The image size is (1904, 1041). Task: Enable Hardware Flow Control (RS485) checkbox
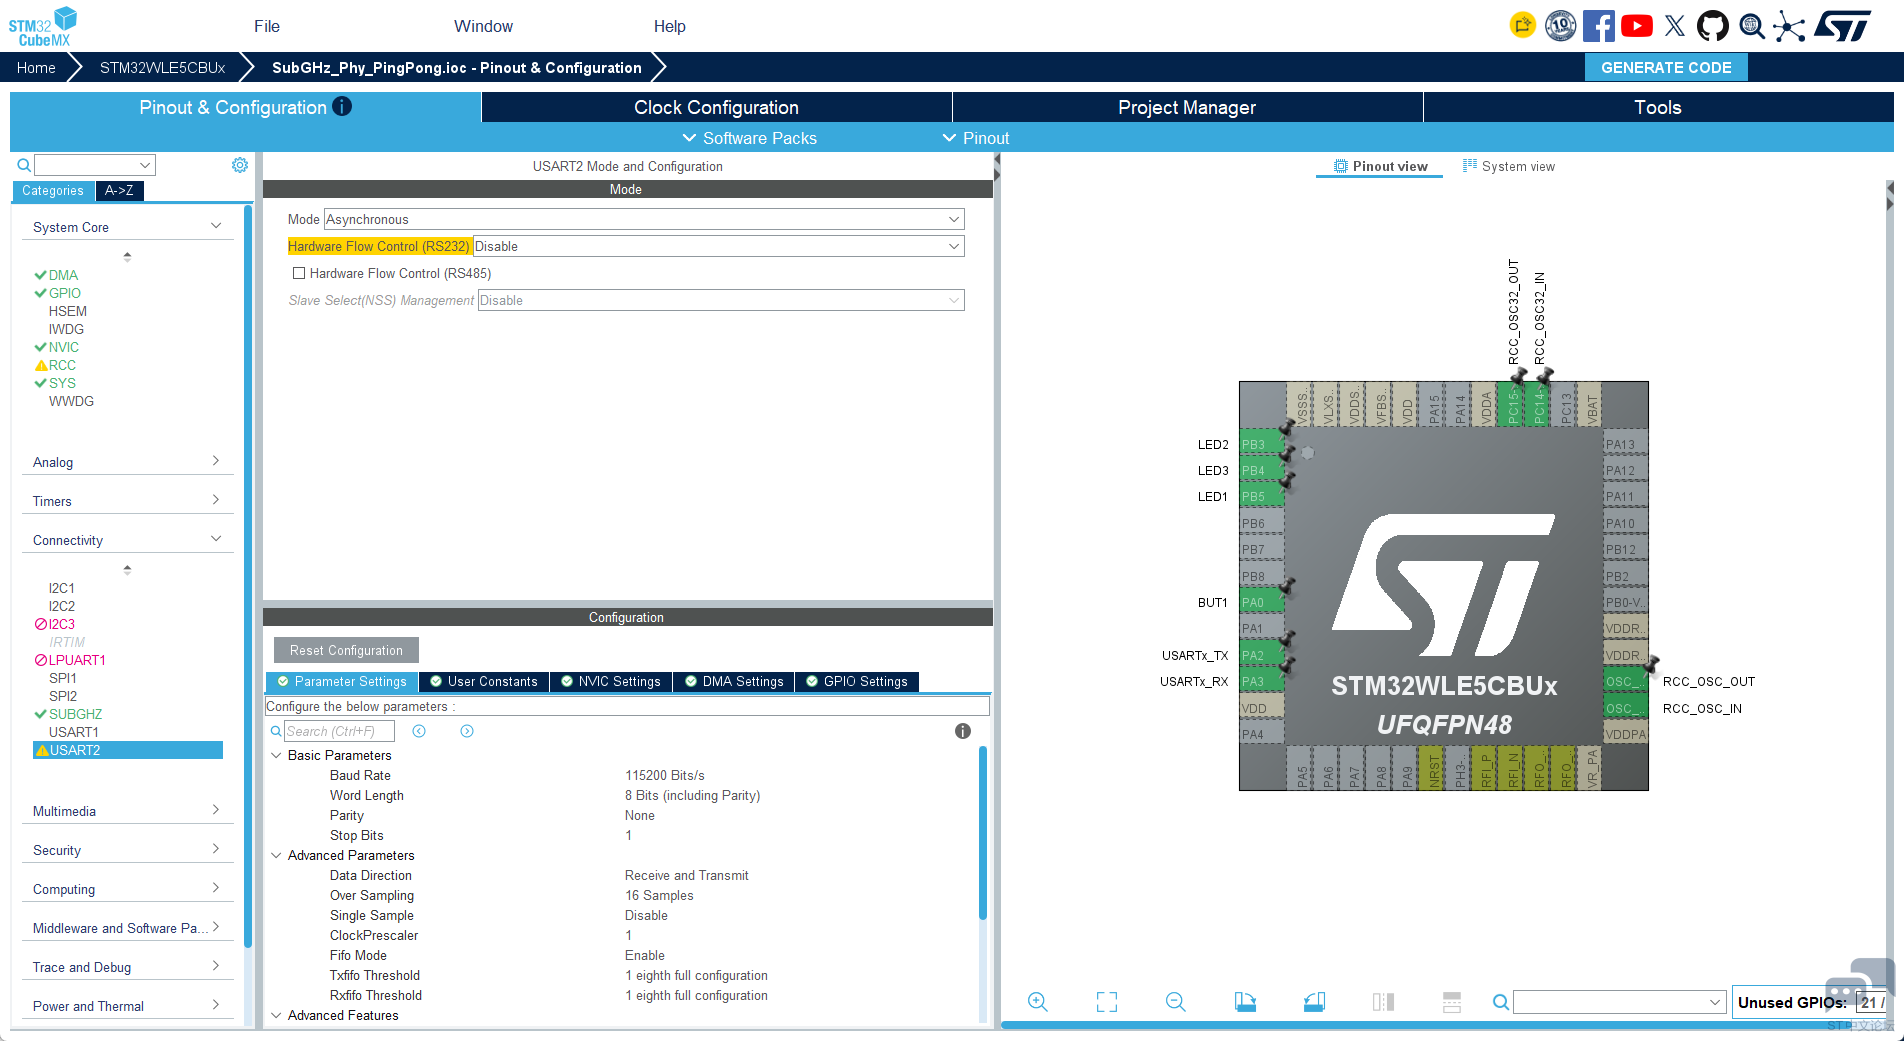click(x=298, y=273)
